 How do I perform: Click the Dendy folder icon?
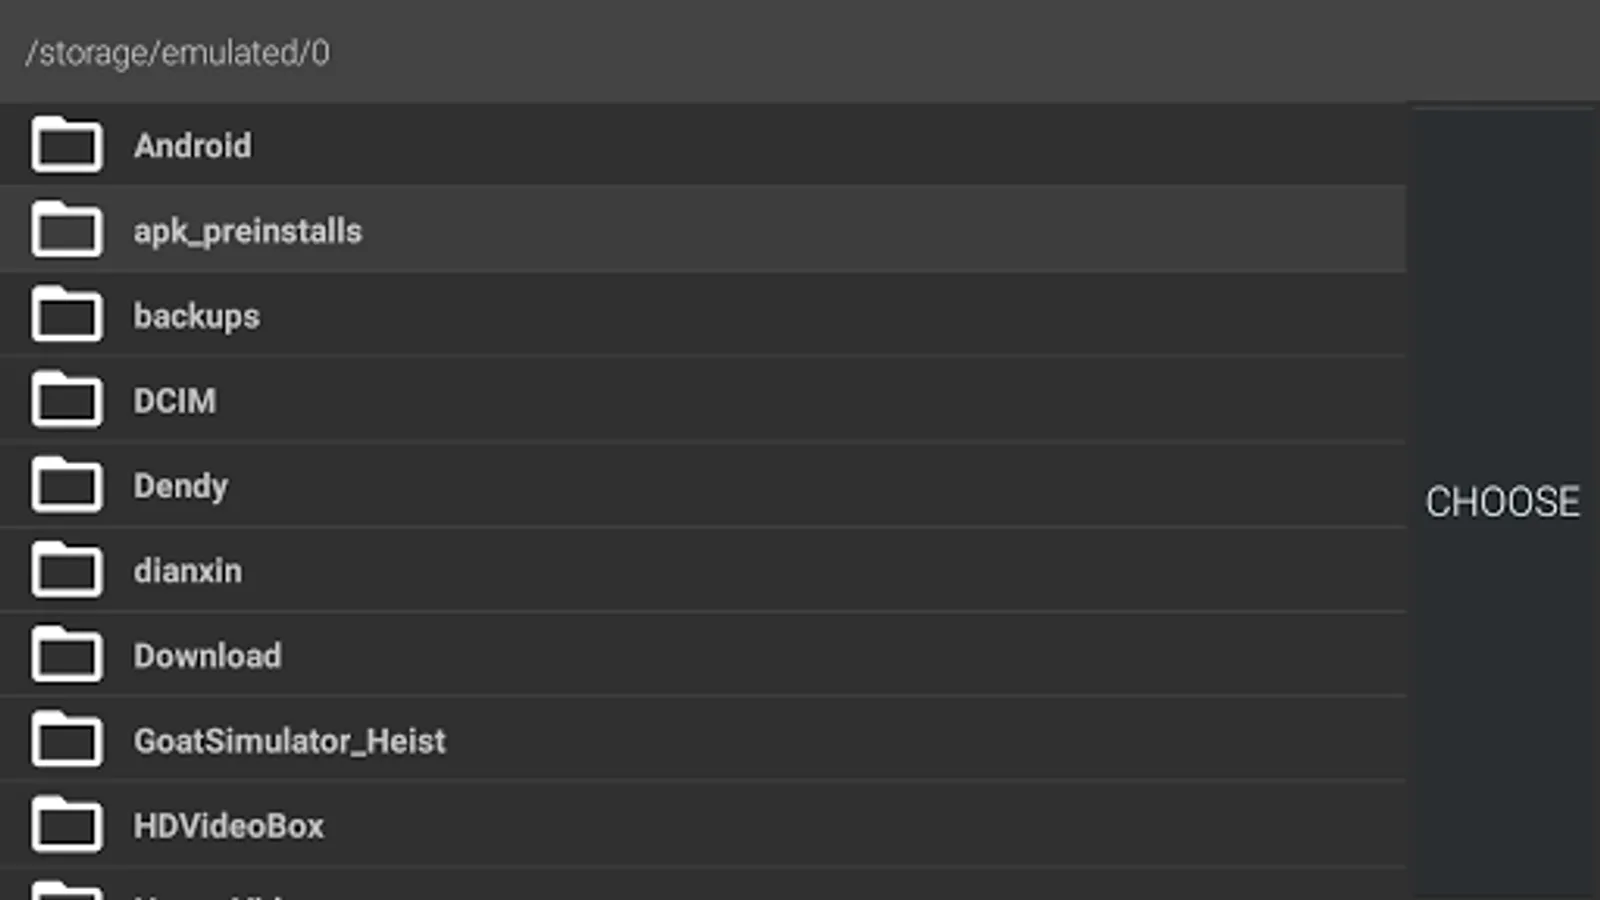click(66, 485)
